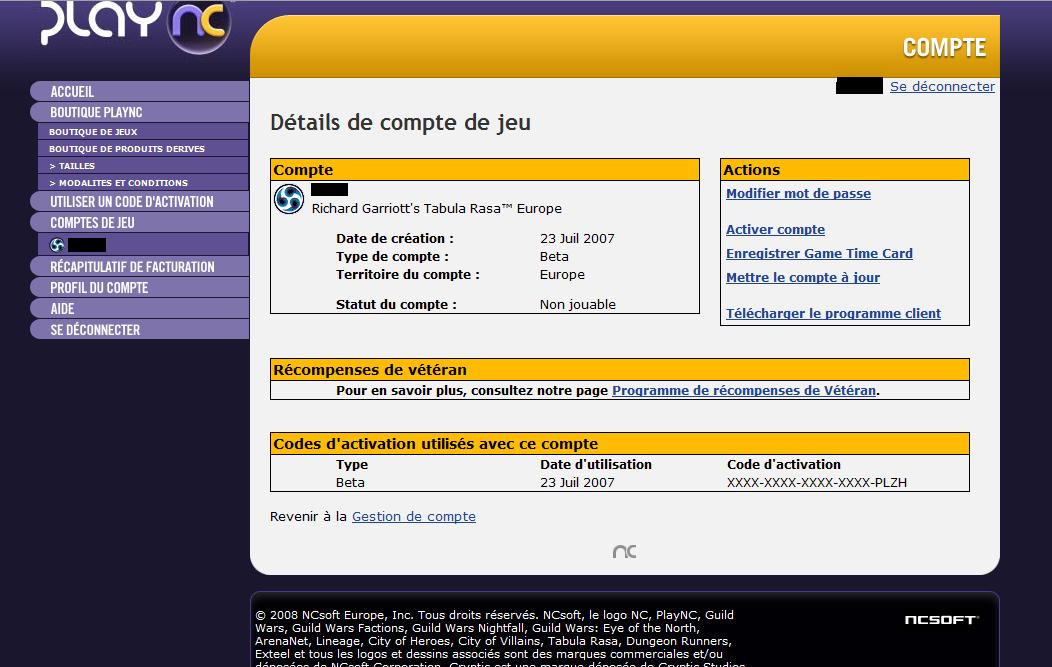
Task: Click the 23 Juil 2007 creation date
Action: pos(577,238)
